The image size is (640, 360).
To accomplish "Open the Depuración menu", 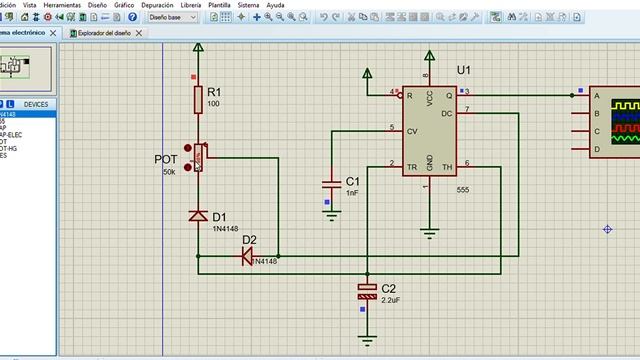I will click(x=157, y=5).
